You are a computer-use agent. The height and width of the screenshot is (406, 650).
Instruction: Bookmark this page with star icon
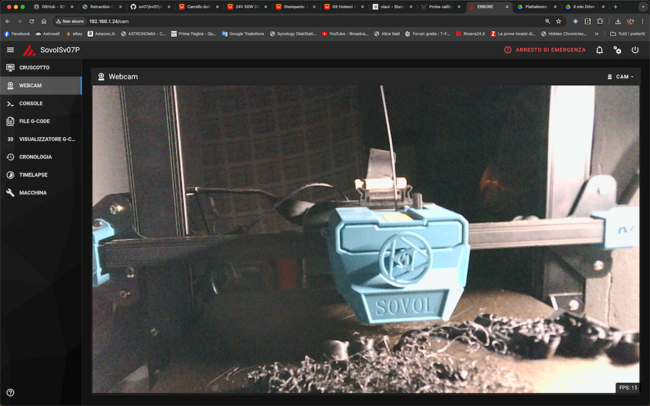[x=559, y=21]
